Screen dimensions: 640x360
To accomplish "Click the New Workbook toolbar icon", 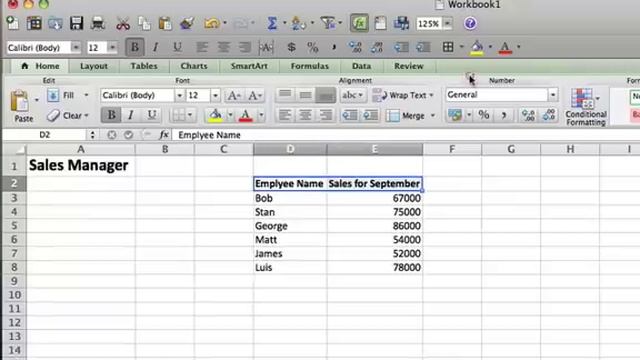I will pyautogui.click(x=12, y=23).
